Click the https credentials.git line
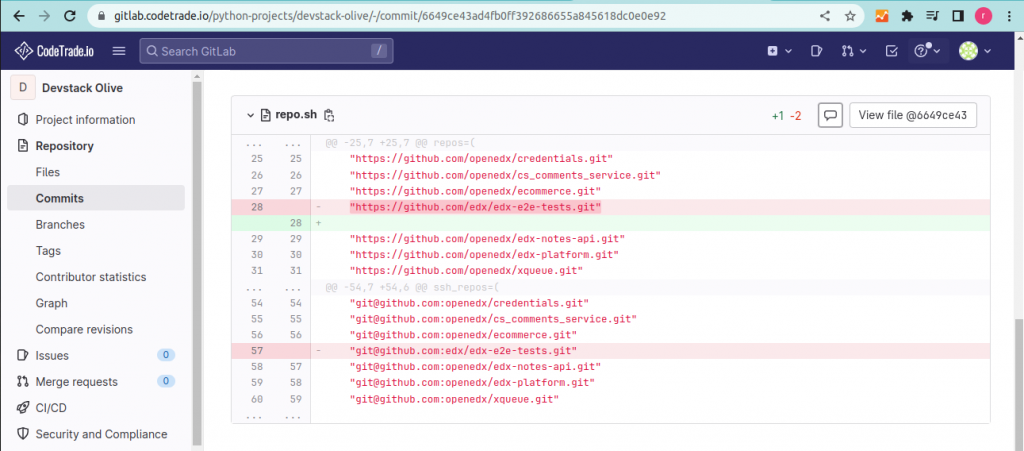Screen dimensions: 1024x451 (x=481, y=159)
